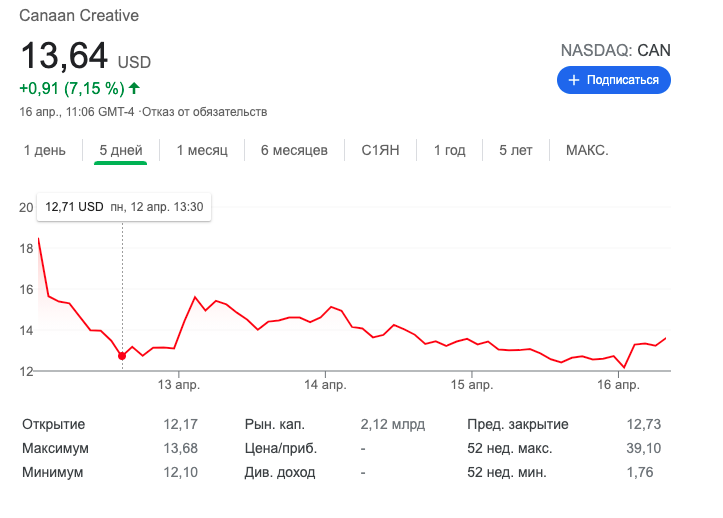This screenshot has width=723, height=518.
Task: Click the 16 апр. date on the axis
Action: point(618,385)
